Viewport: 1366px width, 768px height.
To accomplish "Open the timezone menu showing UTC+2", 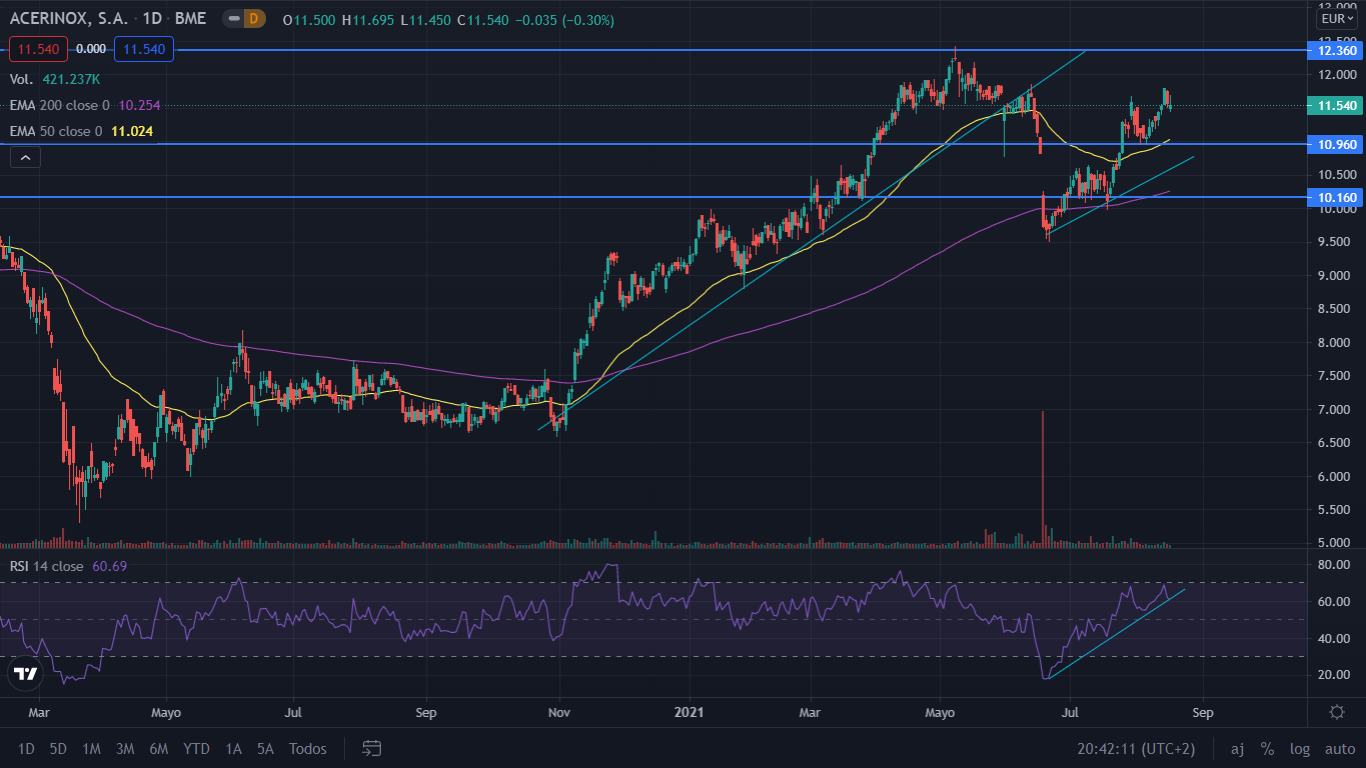I will (x=1136, y=748).
